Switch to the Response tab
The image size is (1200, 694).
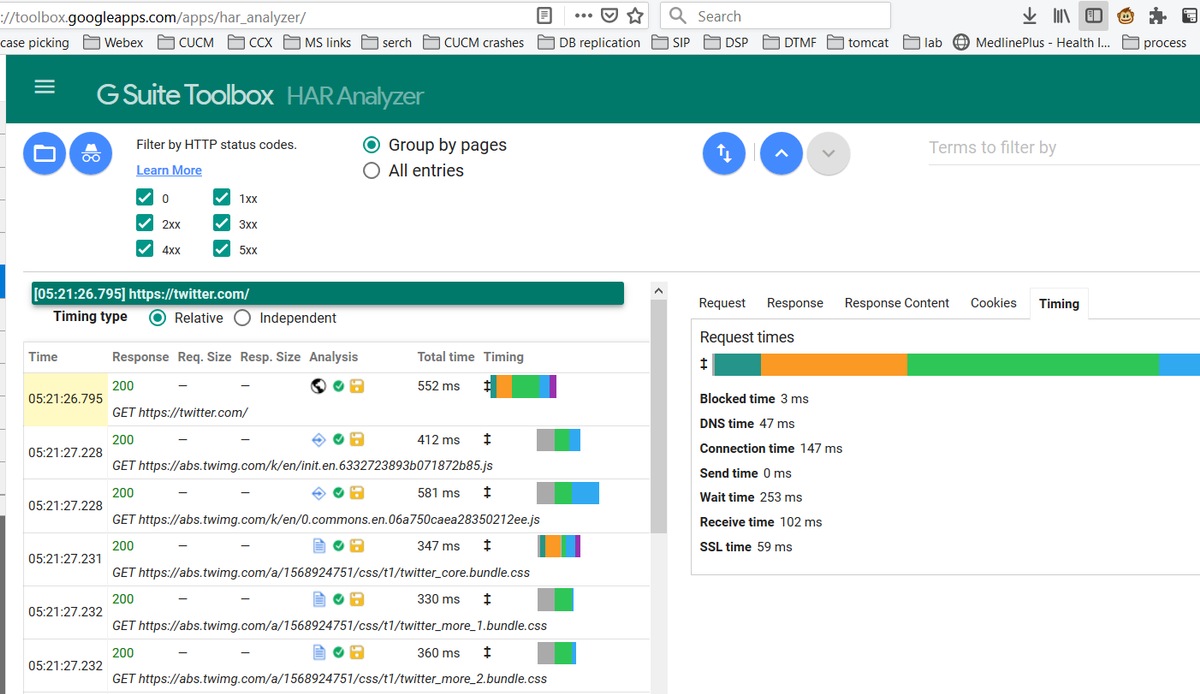coord(795,303)
